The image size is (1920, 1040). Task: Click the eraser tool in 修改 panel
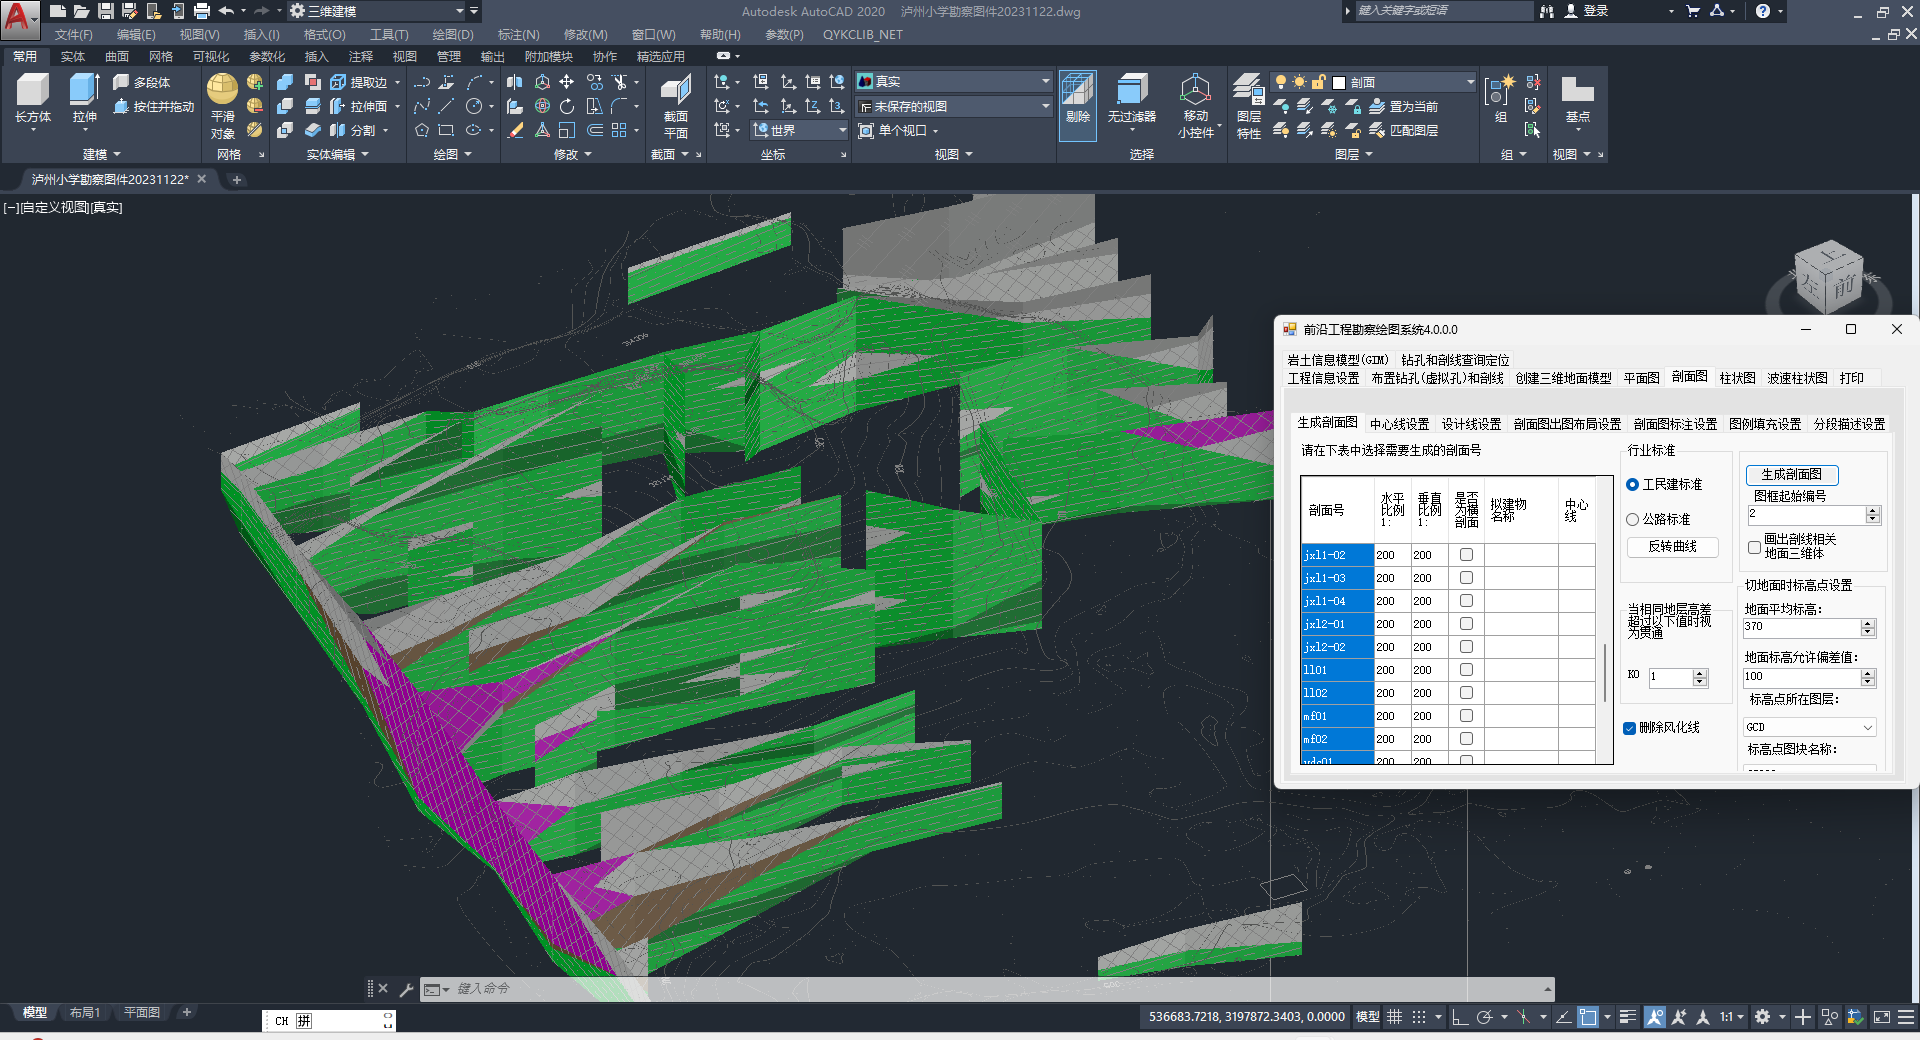[x=516, y=130]
